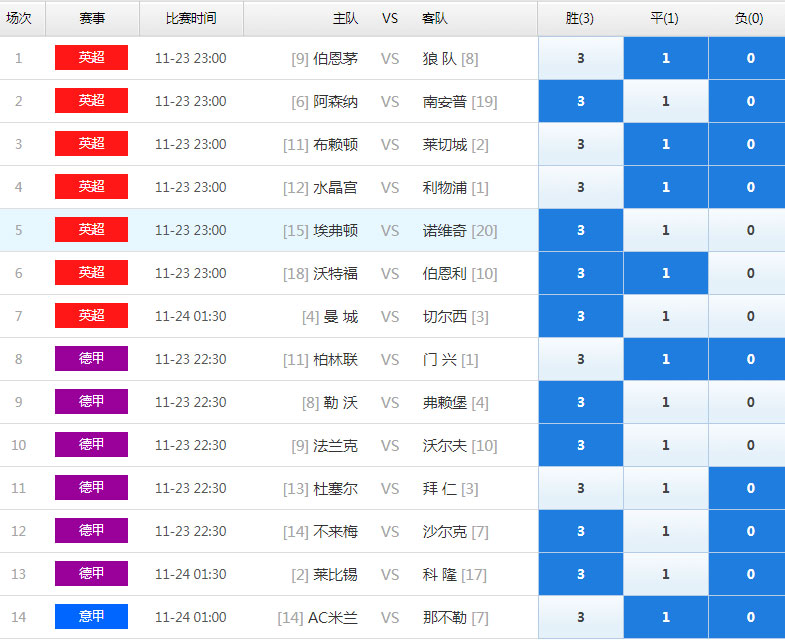Toggle win (3) for 沃特福 vs 伯恩利
Image resolution: width=785 pixels, height=640 pixels.
coord(581,273)
